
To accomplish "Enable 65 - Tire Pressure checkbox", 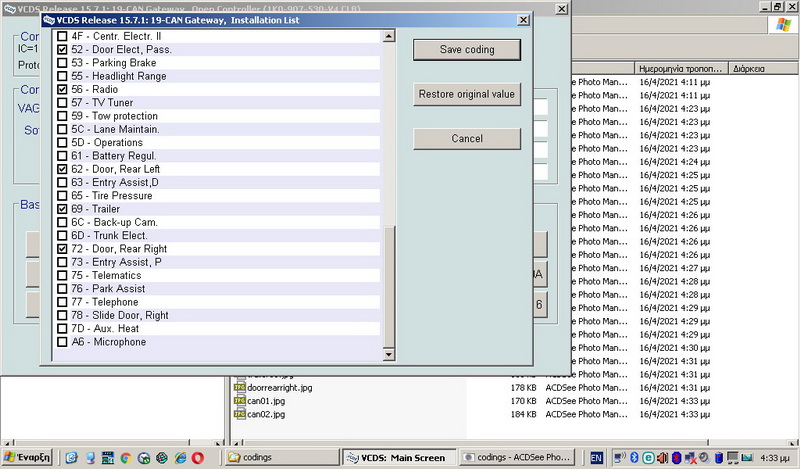I will pyautogui.click(x=62, y=195).
